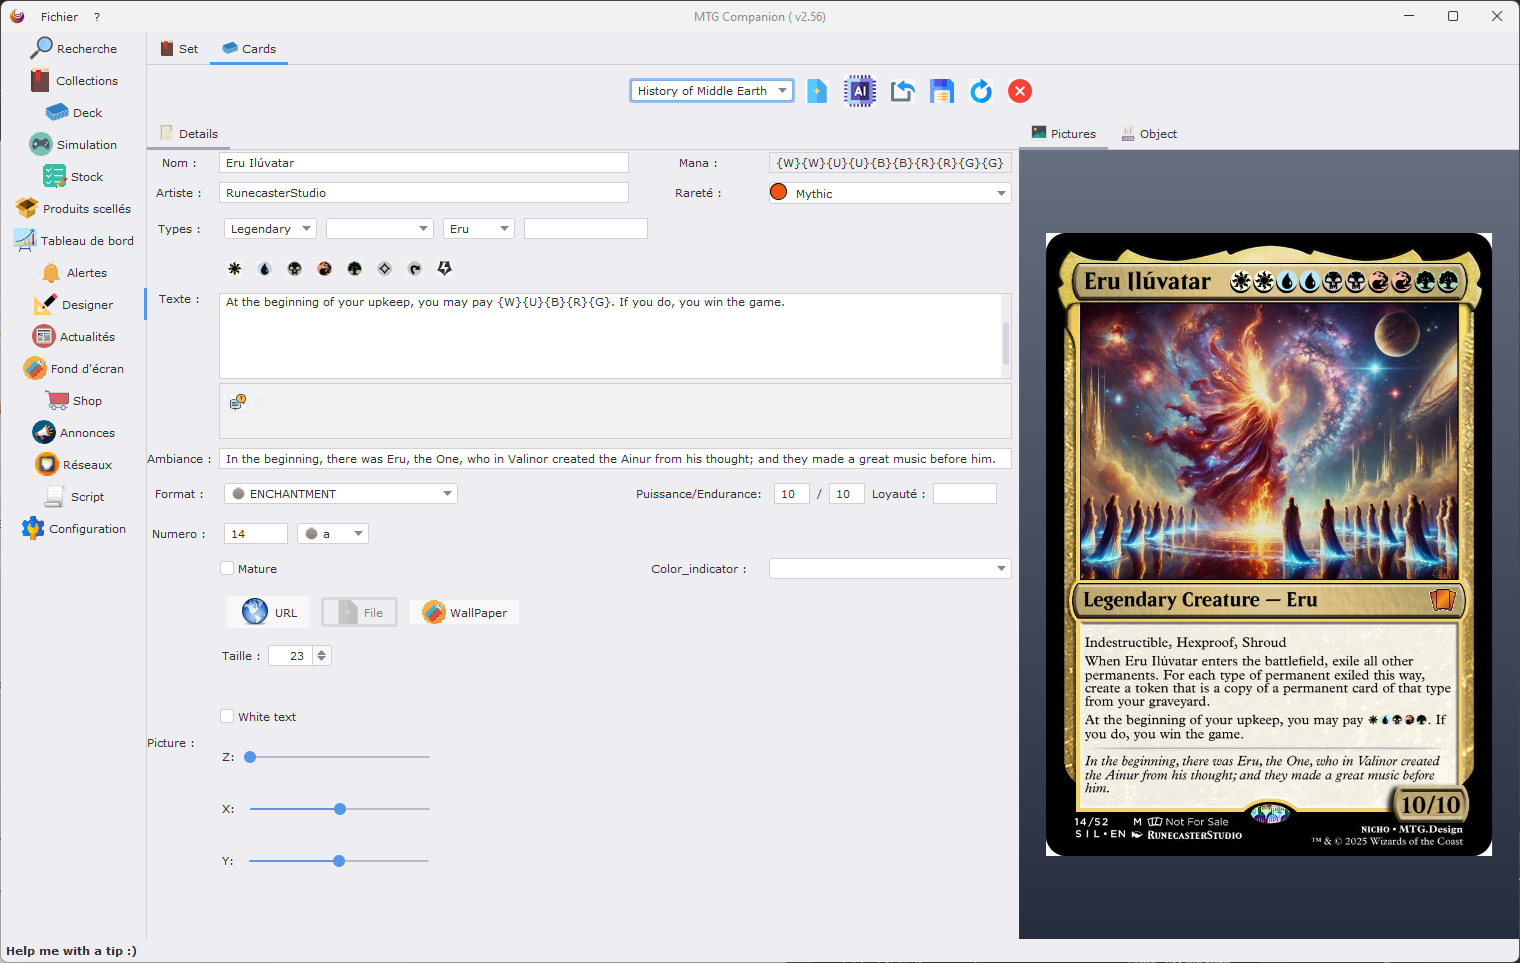Open Recherche in the sidebar
This screenshot has height=963, width=1520.
(x=74, y=48)
